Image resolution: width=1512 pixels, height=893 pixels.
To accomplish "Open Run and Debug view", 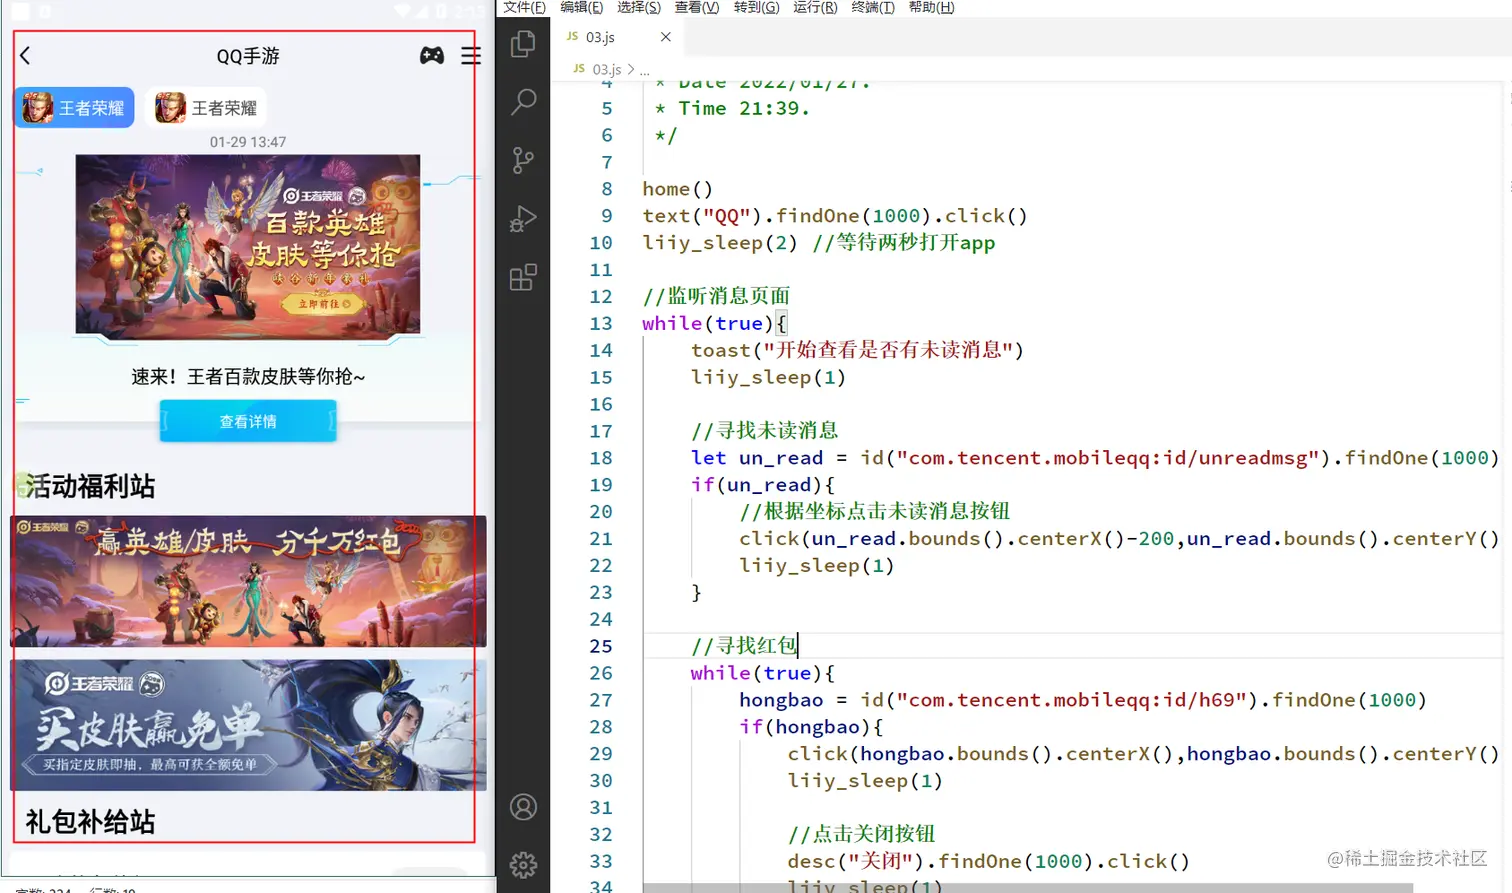I will tap(523, 219).
